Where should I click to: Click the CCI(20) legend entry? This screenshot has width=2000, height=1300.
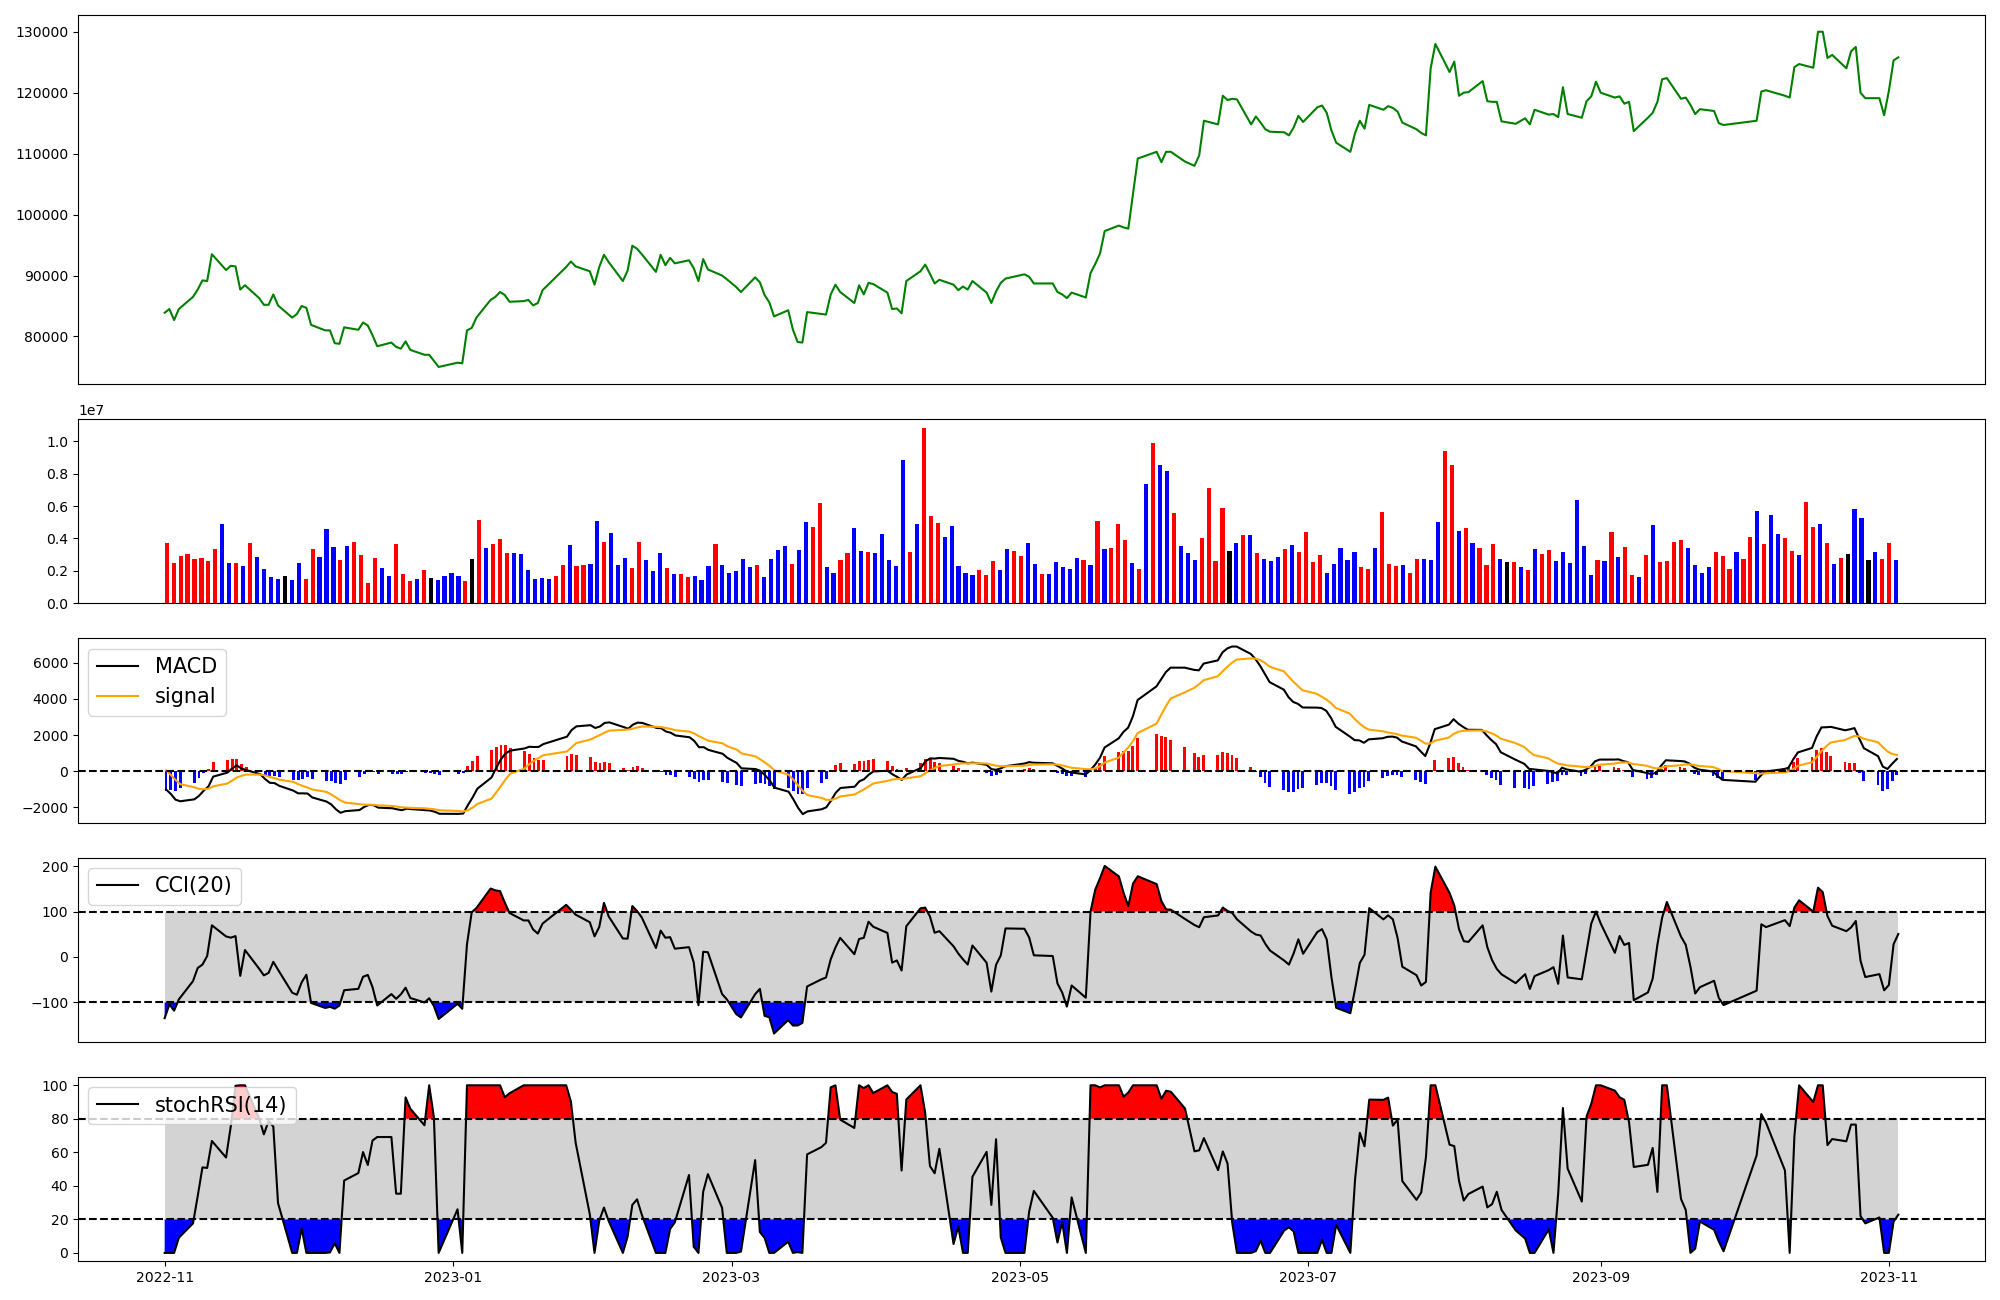tap(192, 885)
